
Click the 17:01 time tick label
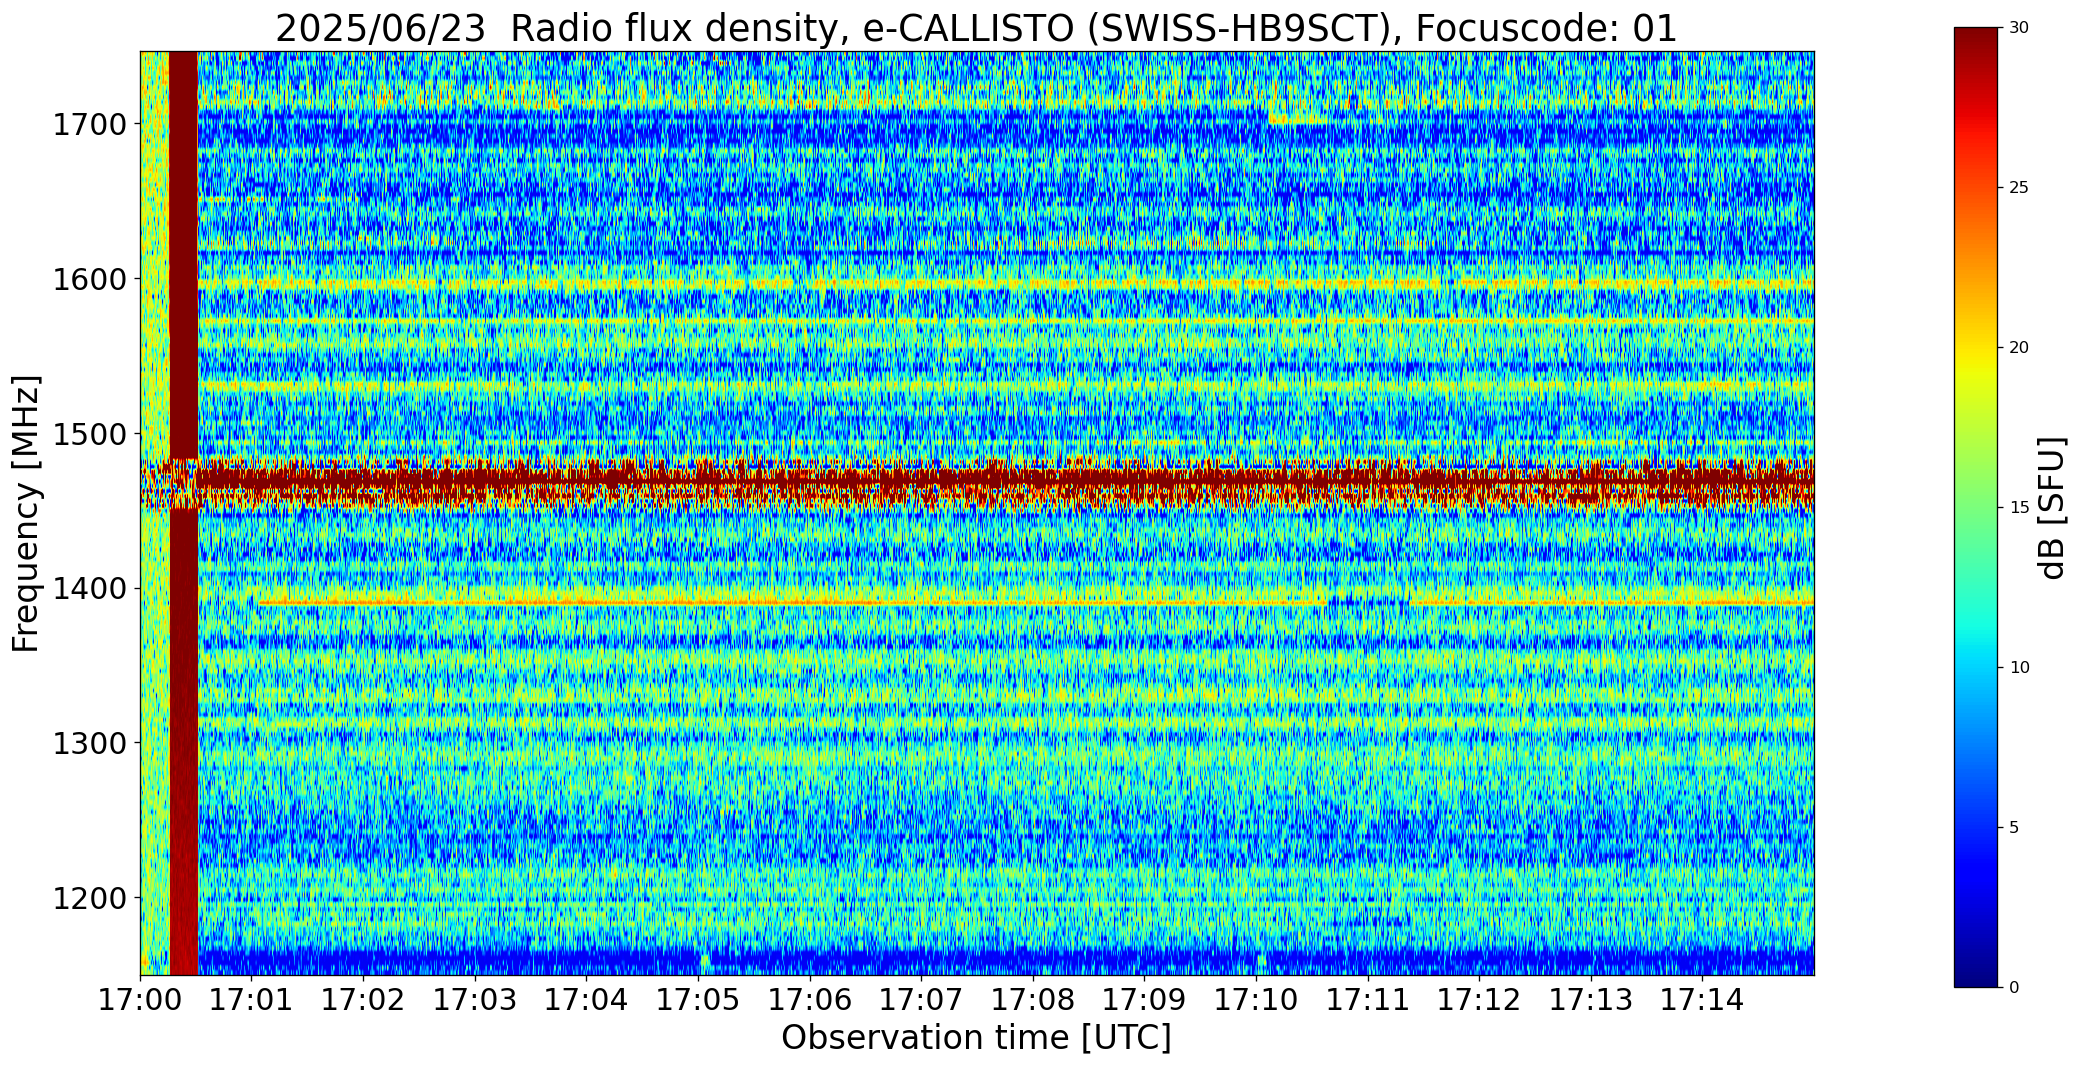(252, 1000)
